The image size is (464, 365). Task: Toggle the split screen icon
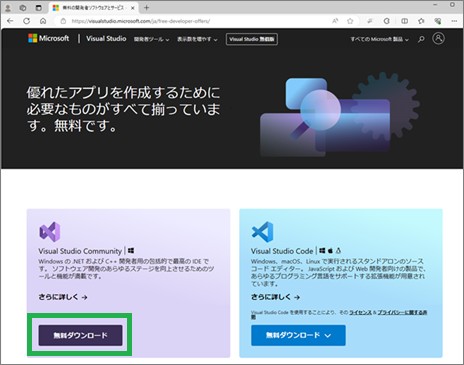pos(404,21)
